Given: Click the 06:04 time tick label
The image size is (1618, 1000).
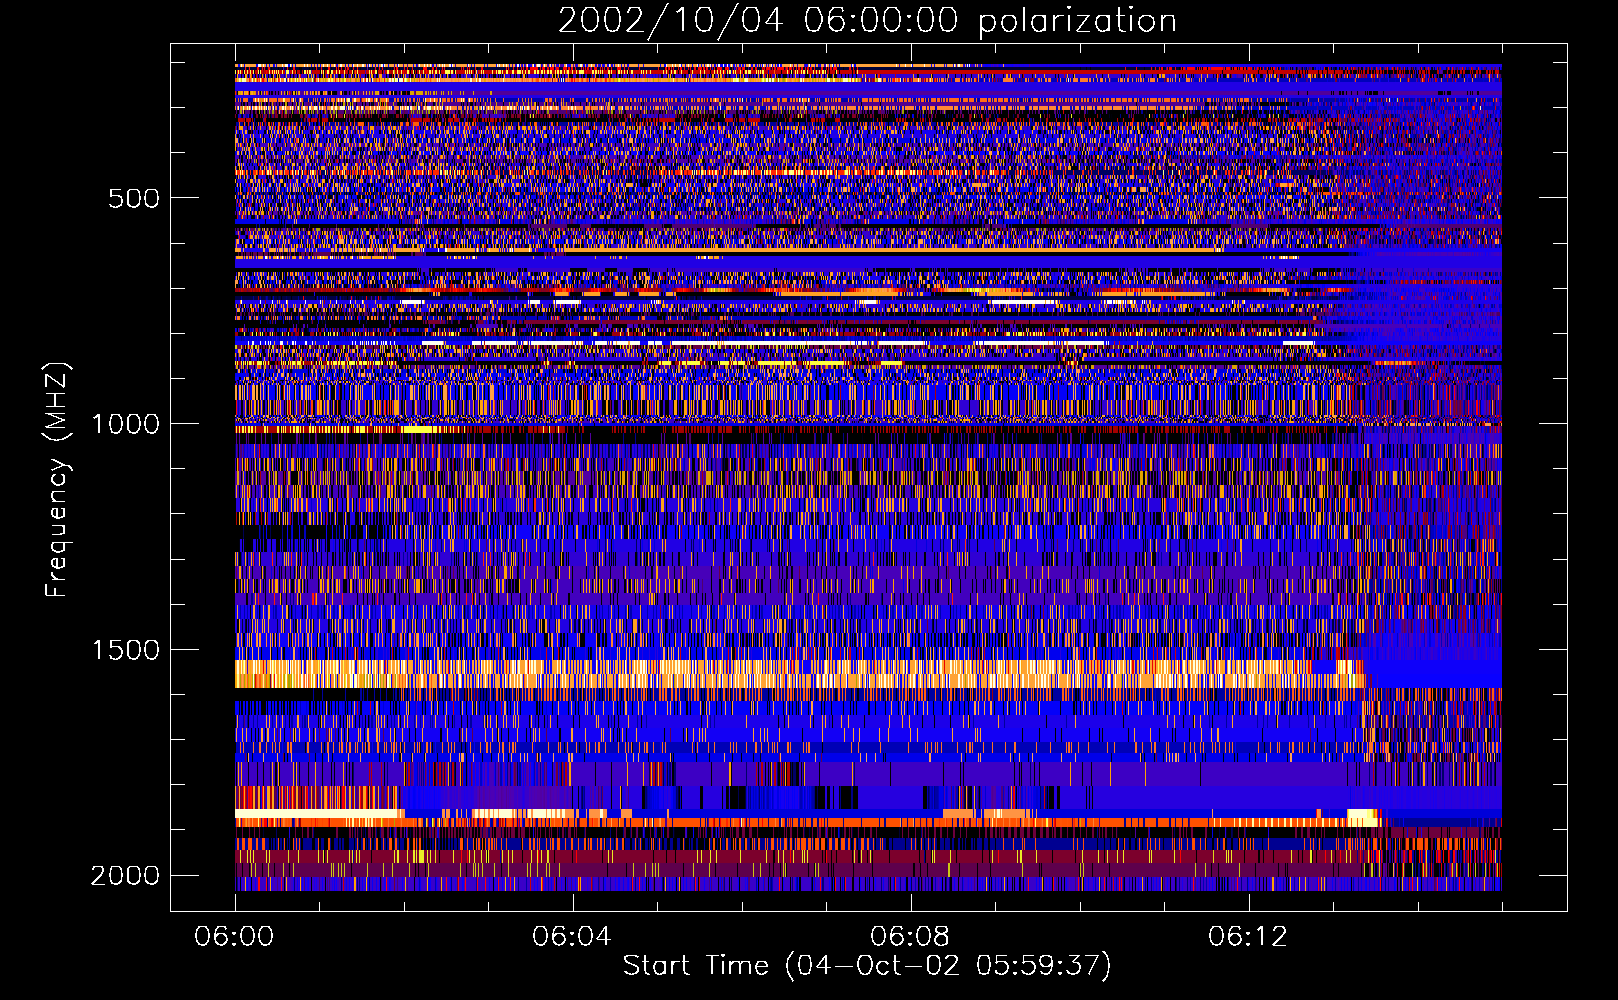Looking at the screenshot, I should [x=572, y=937].
